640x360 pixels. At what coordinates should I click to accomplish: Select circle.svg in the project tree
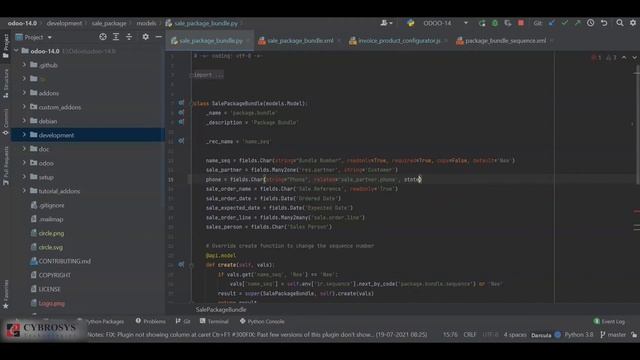pyautogui.click(x=51, y=247)
